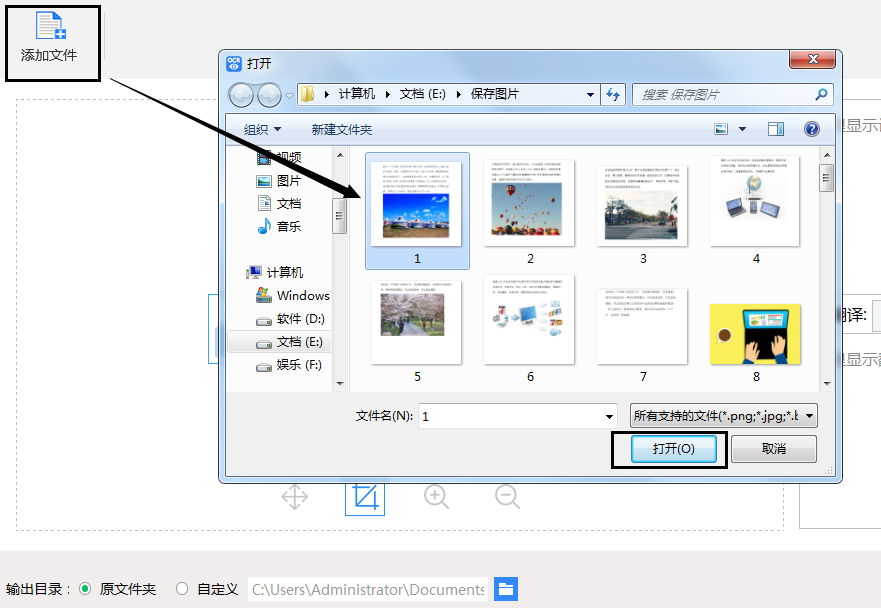Click the help question mark icon
Image resolution: width=881 pixels, height=608 pixels.
pos(812,129)
